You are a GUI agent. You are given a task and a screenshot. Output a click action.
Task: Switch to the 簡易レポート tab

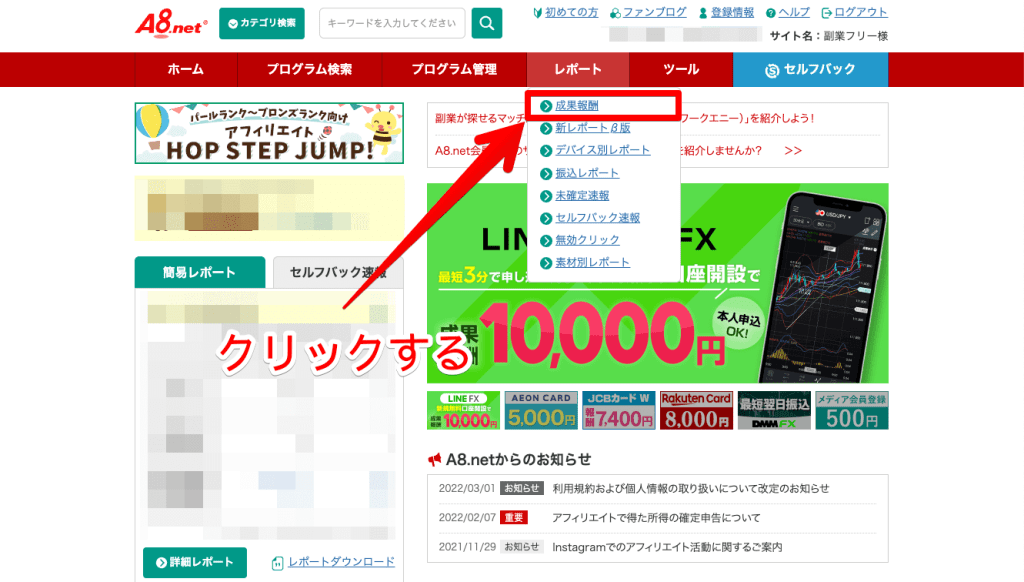pos(200,272)
